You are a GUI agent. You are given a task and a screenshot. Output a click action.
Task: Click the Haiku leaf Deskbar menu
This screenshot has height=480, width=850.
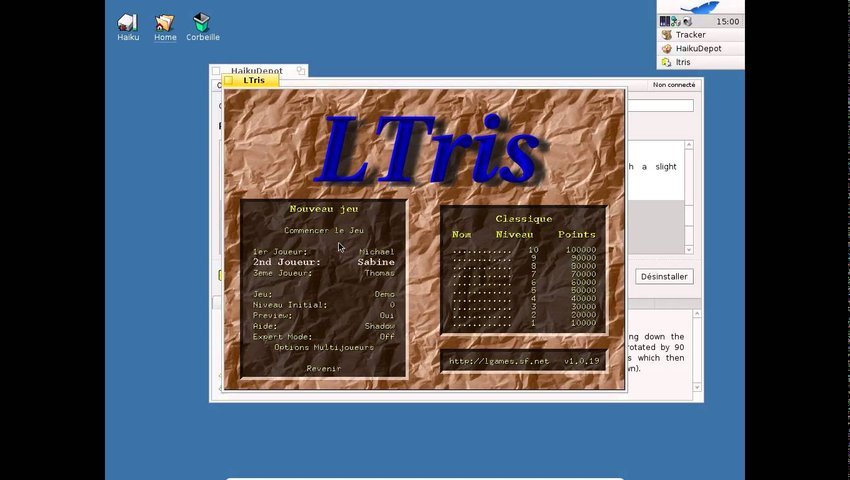(700, 8)
